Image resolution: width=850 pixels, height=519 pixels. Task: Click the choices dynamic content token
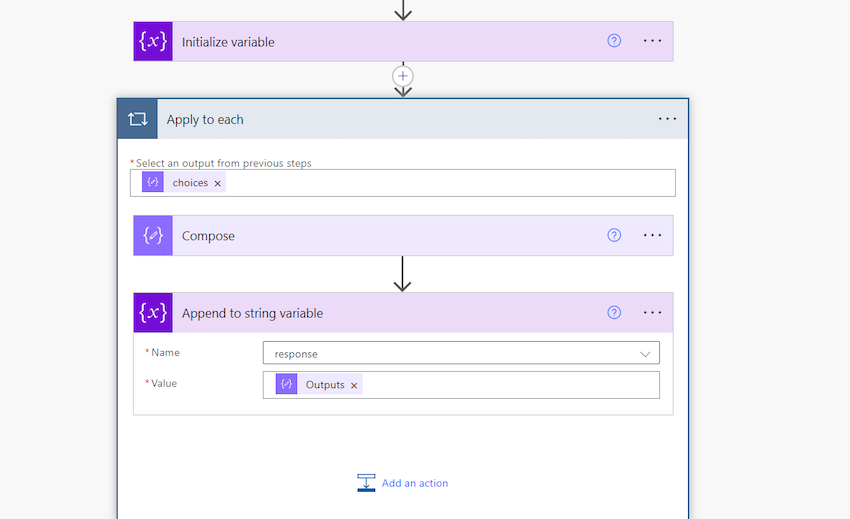(189, 183)
